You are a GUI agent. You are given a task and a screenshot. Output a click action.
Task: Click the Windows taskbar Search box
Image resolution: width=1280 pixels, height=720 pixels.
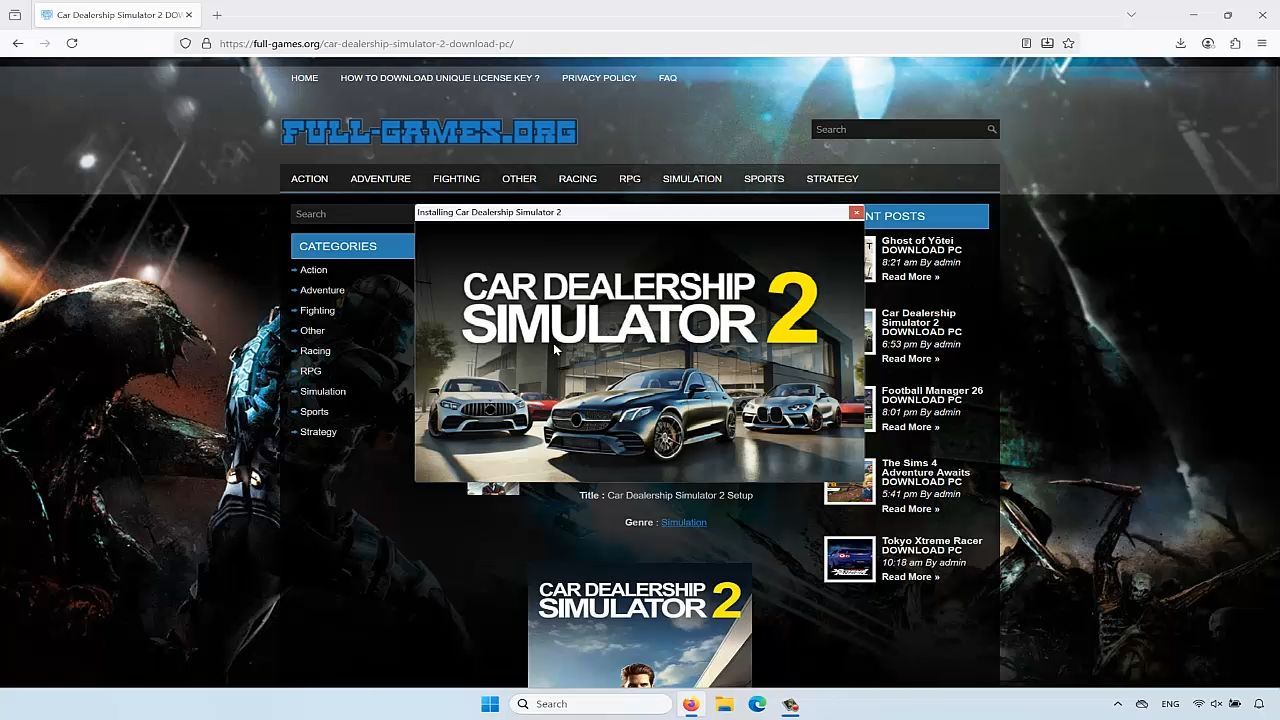[x=590, y=704]
